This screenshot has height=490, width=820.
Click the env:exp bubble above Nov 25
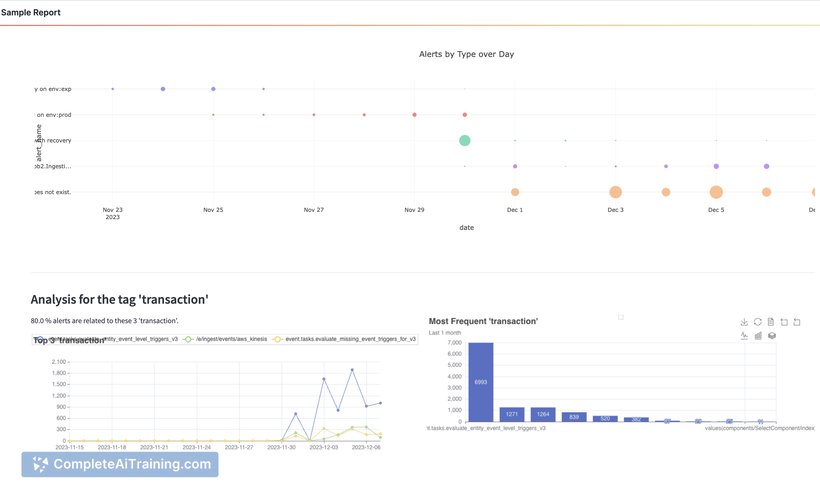pyautogui.click(x=213, y=89)
